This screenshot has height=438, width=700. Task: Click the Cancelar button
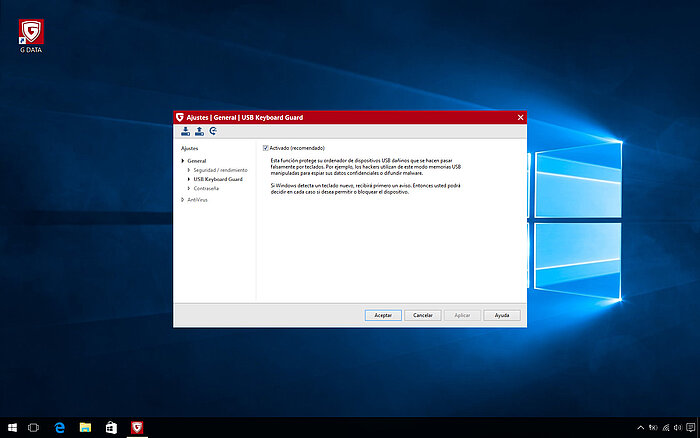tap(423, 314)
